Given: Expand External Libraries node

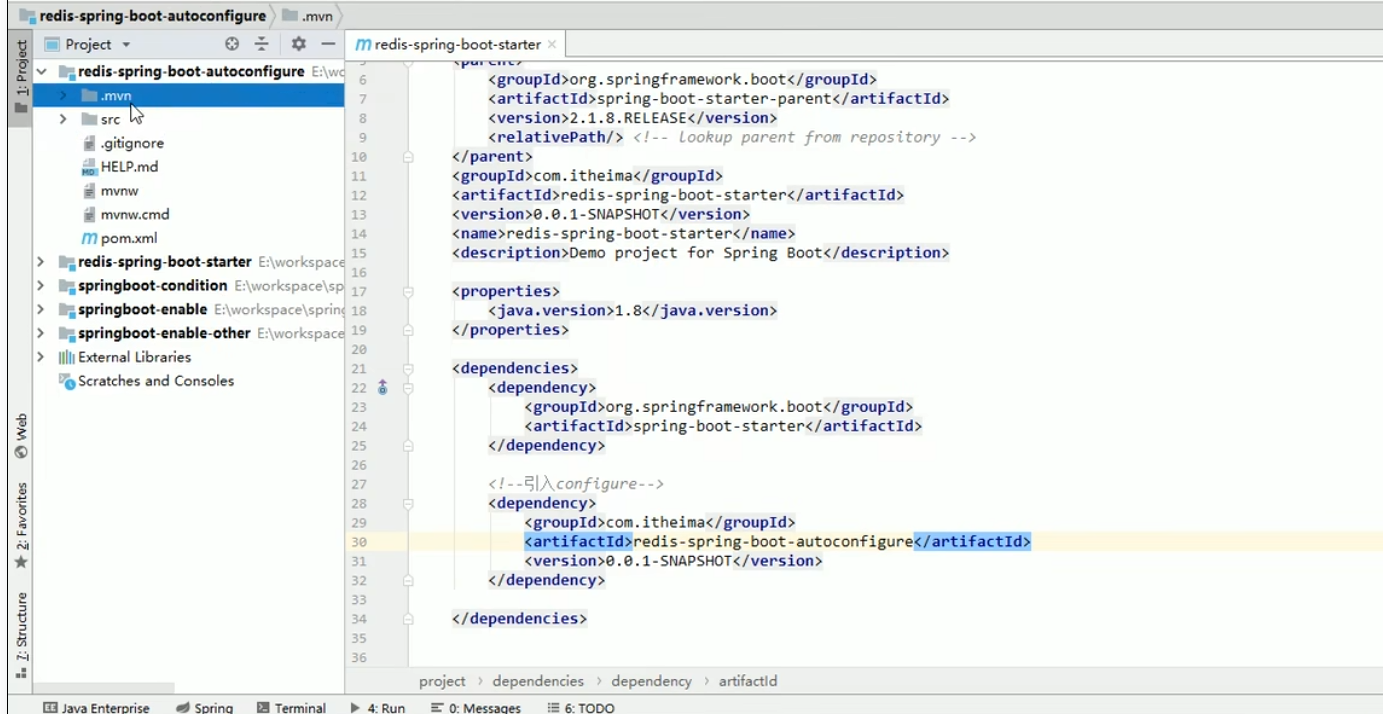Looking at the screenshot, I should click(40, 357).
